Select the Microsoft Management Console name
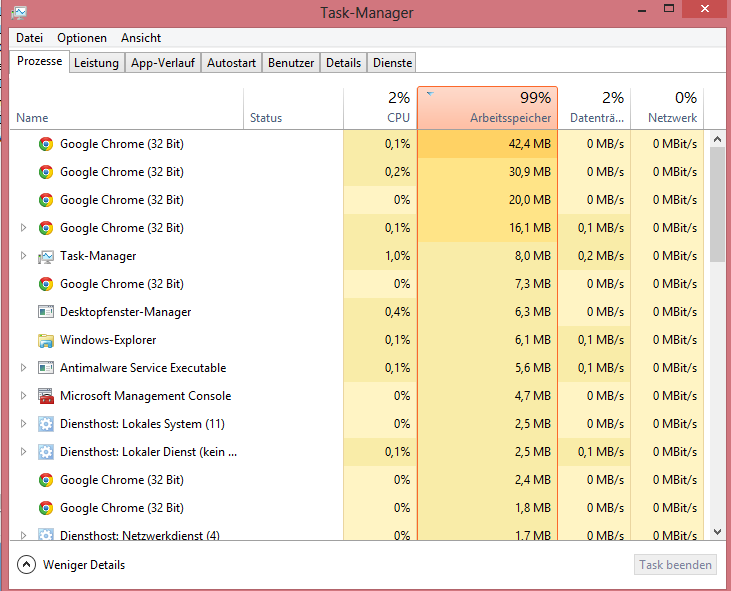Screen dimensions: 731x591 click(x=145, y=396)
